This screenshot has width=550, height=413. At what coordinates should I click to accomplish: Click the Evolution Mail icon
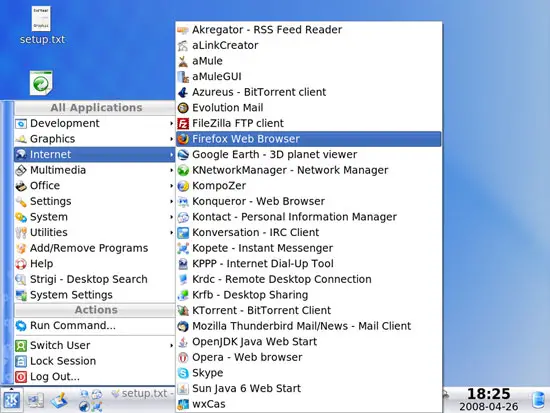[x=183, y=108]
